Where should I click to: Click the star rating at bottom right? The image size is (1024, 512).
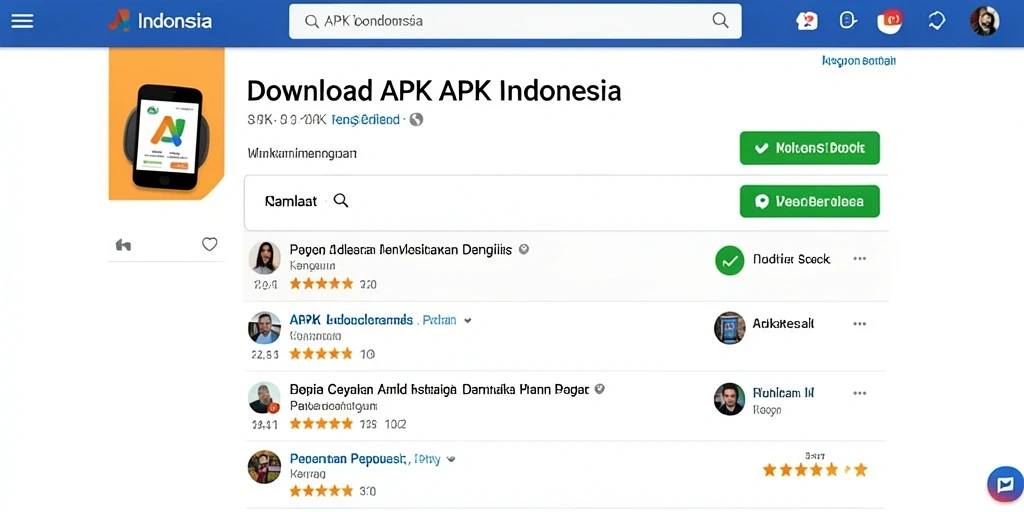[x=815, y=469]
